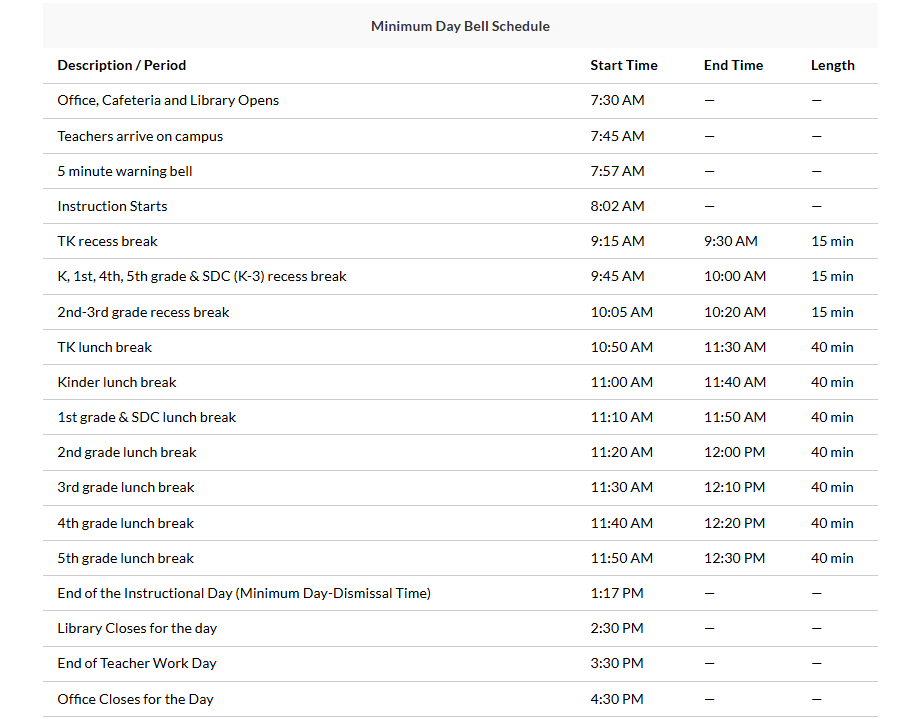Click TK recess break end time 9:30 AM
This screenshot has height=719, width=919.
click(x=730, y=241)
